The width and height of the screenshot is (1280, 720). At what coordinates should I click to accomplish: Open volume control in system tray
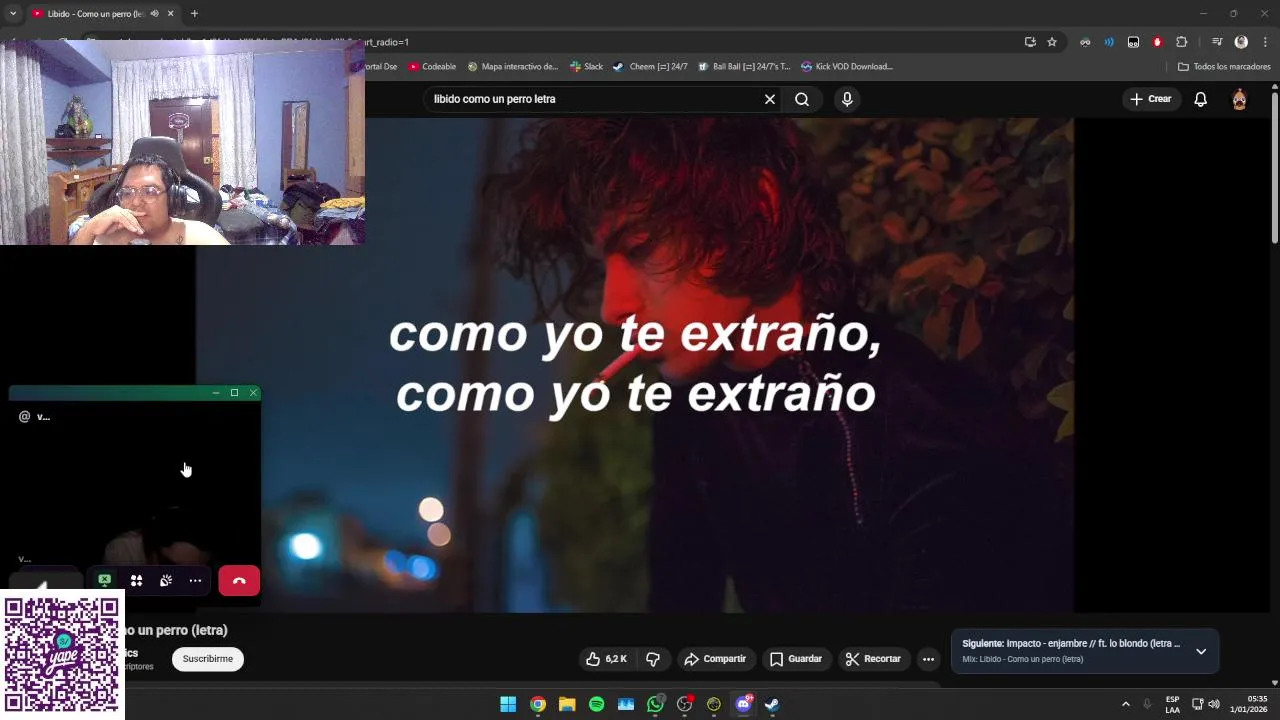click(x=1214, y=704)
